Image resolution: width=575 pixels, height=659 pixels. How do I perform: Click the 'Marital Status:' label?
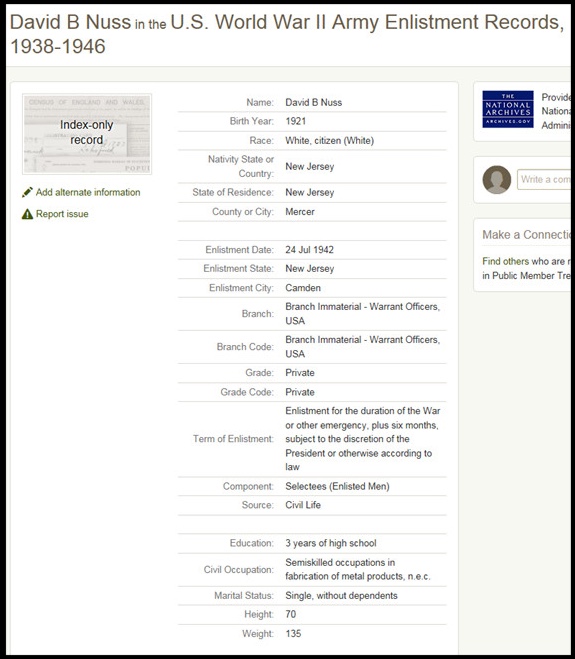244,596
